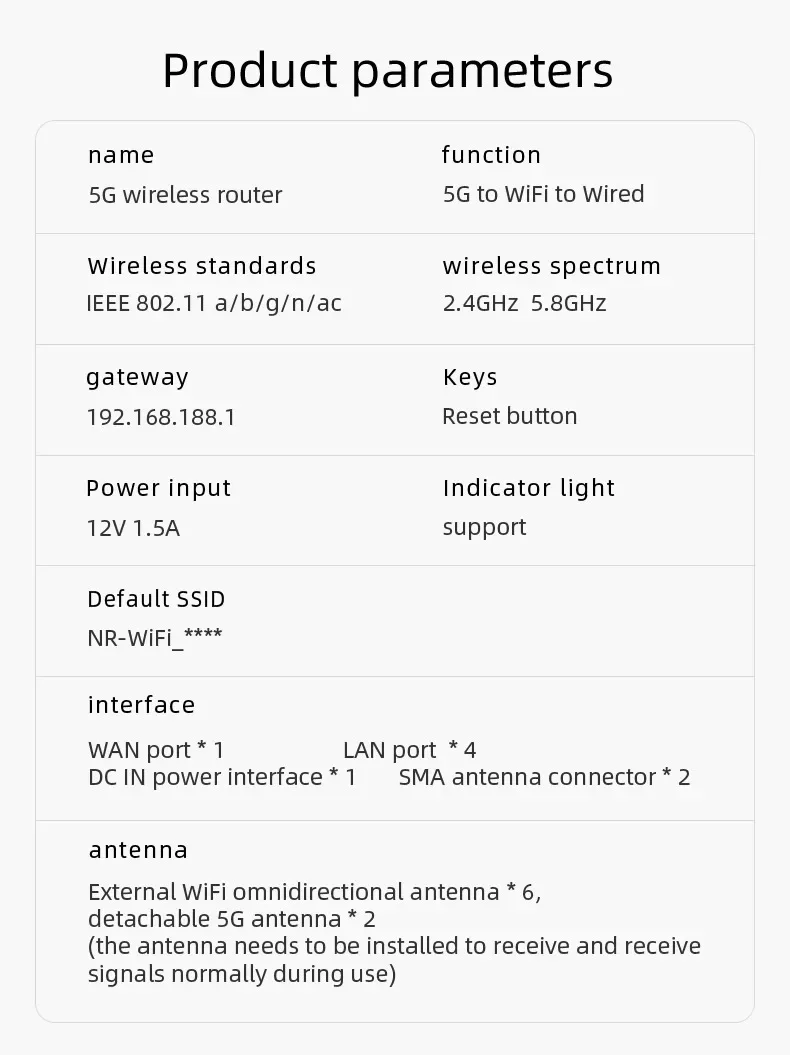Click the gateway address 192.168.188.1
Viewport: 790px width, 1055px height.
(x=161, y=417)
